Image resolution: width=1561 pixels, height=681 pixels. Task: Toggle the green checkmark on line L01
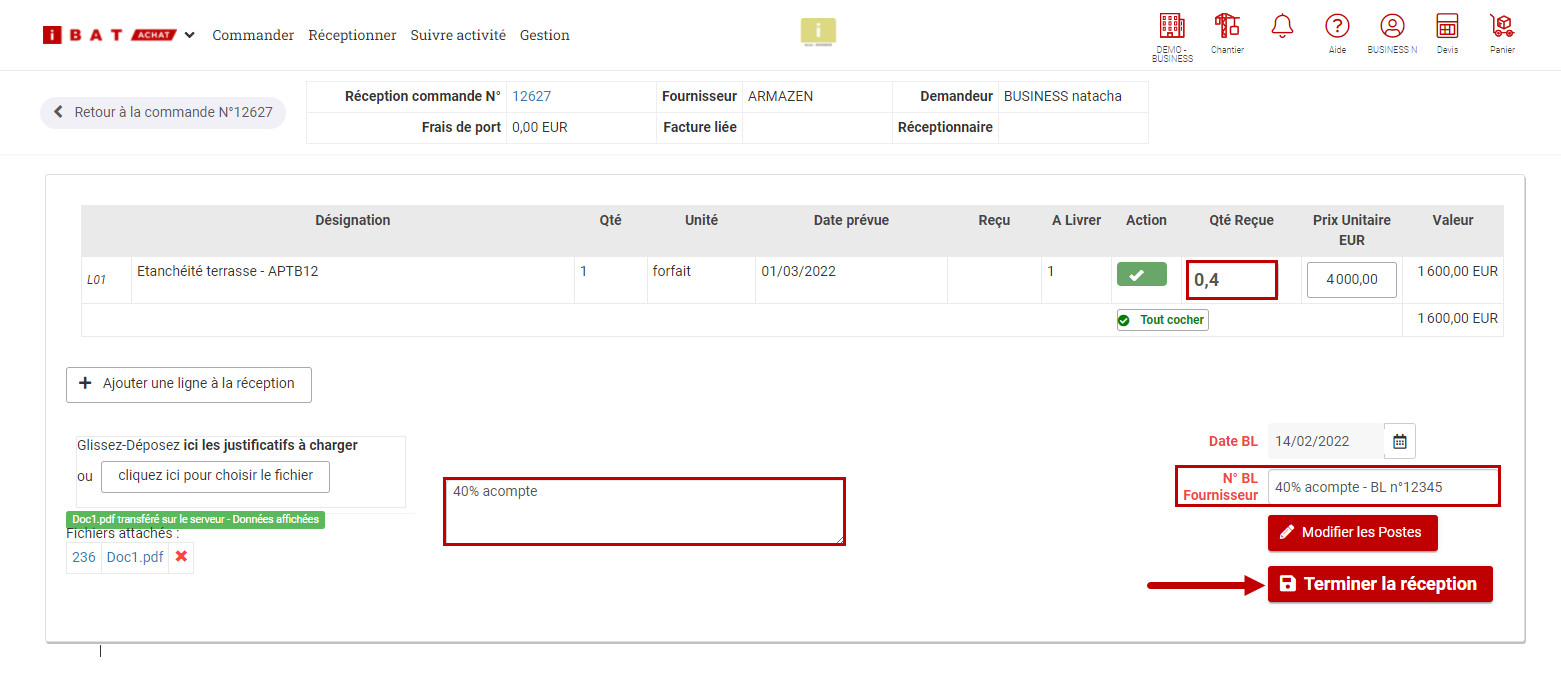[1141, 274]
